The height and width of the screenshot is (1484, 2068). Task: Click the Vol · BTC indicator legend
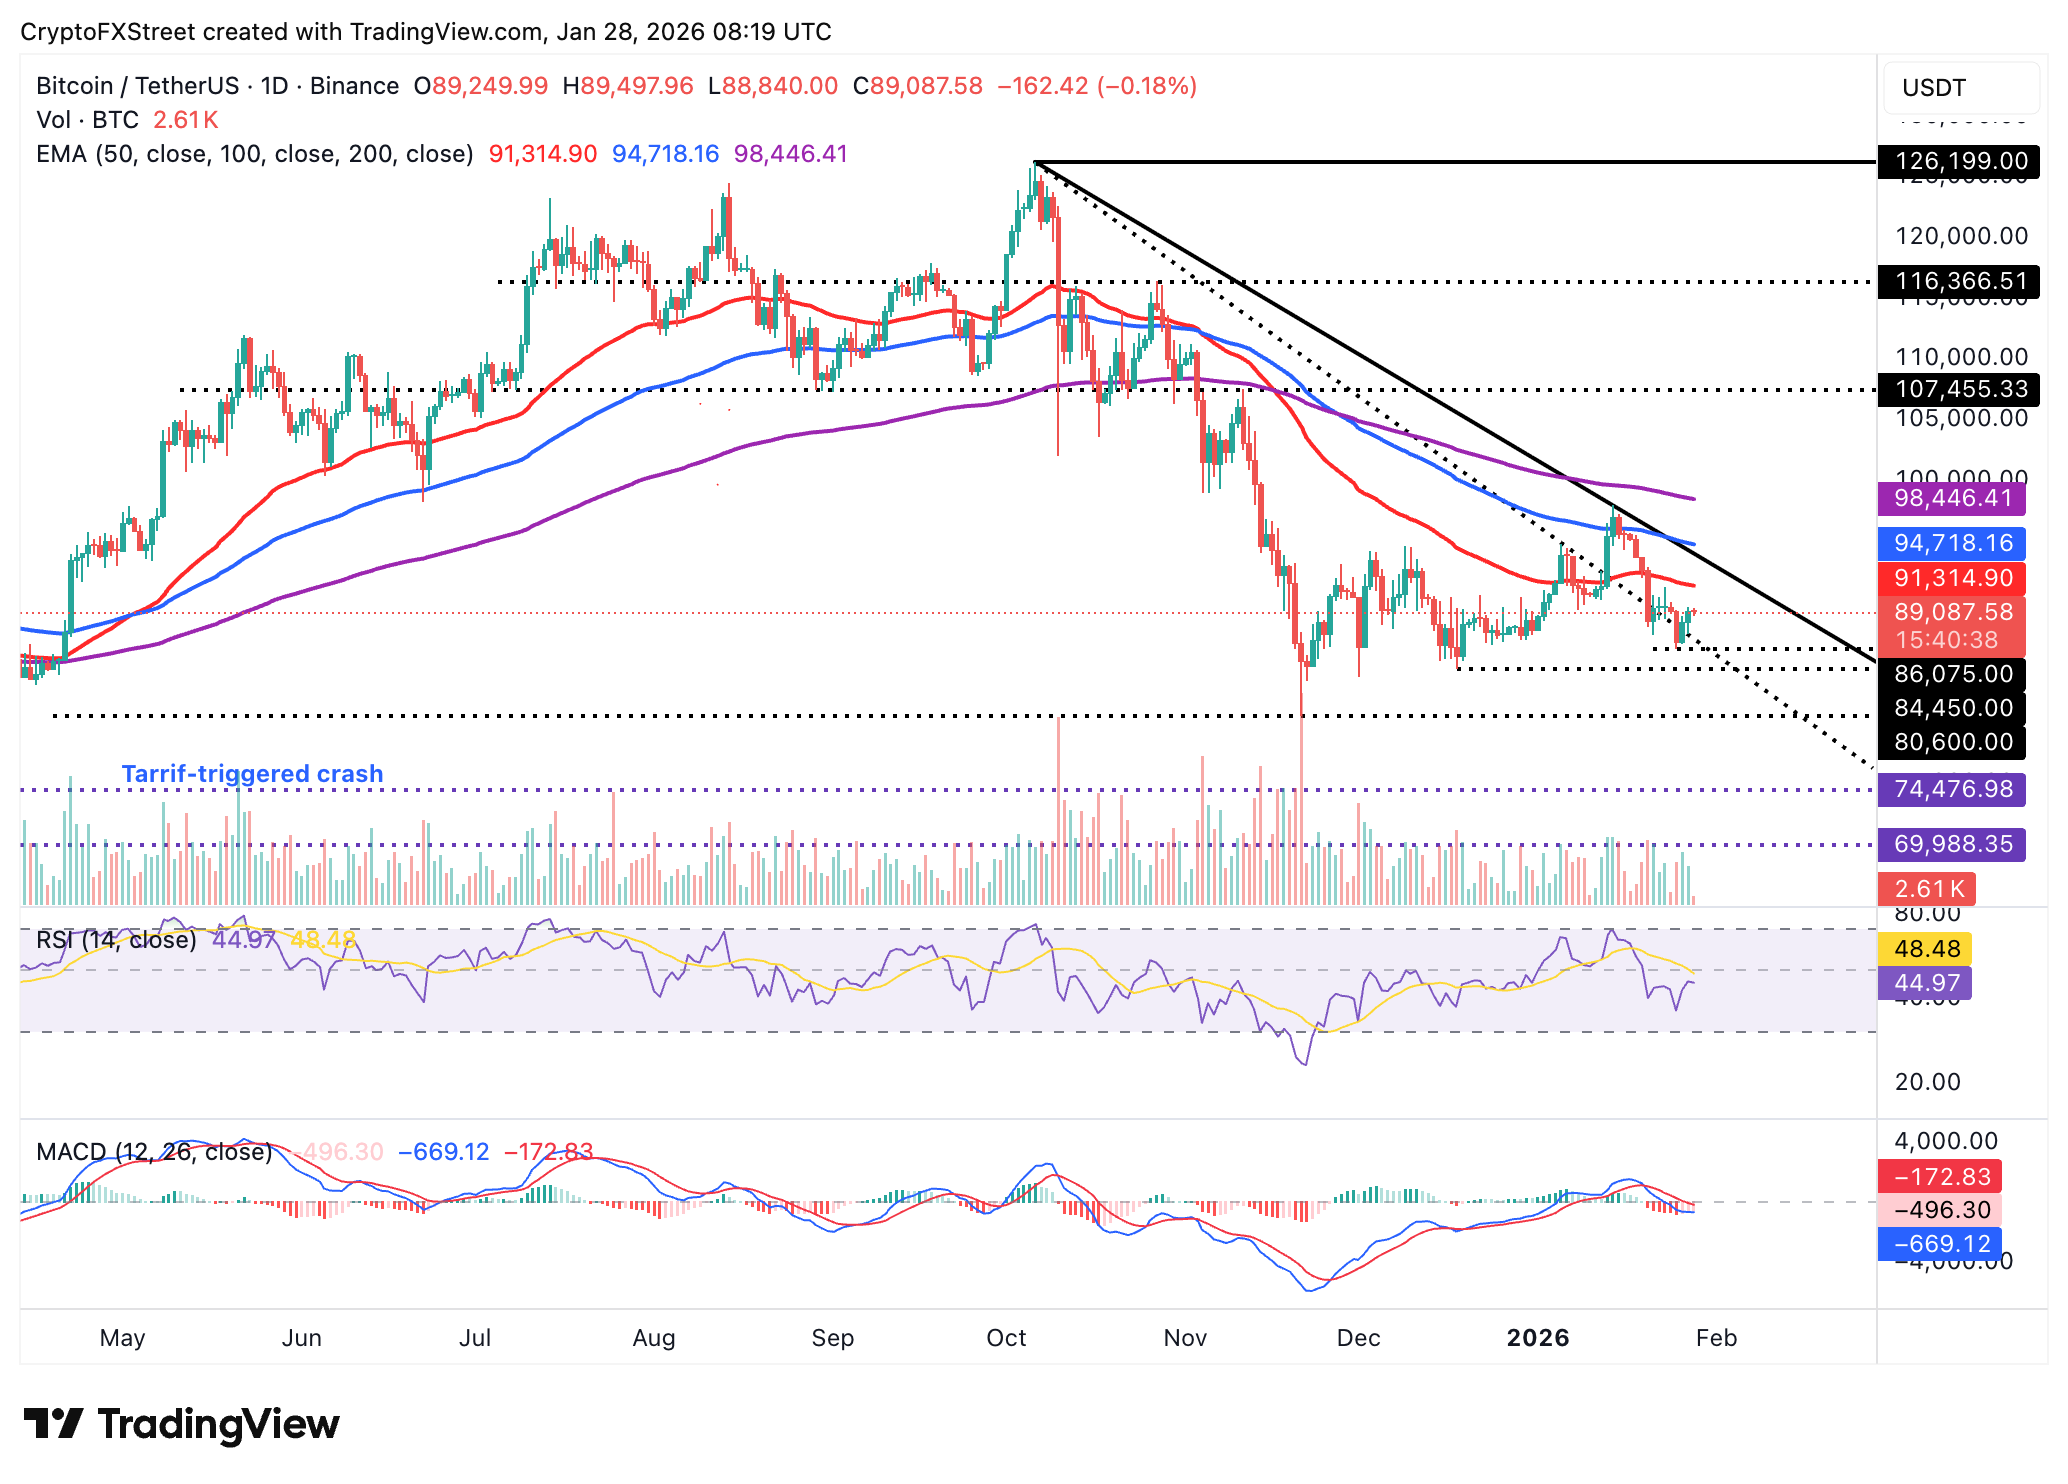pos(88,120)
